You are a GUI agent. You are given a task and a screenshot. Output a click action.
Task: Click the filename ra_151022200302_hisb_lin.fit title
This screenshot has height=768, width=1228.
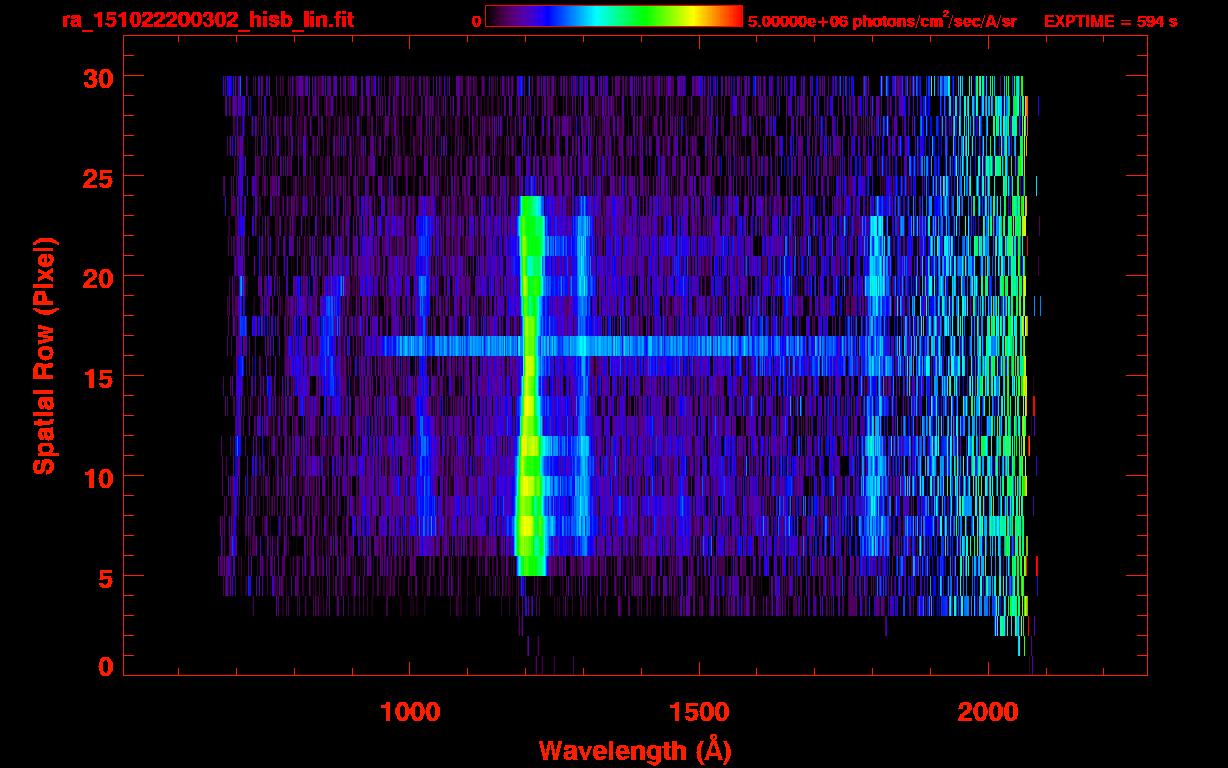coord(208,20)
